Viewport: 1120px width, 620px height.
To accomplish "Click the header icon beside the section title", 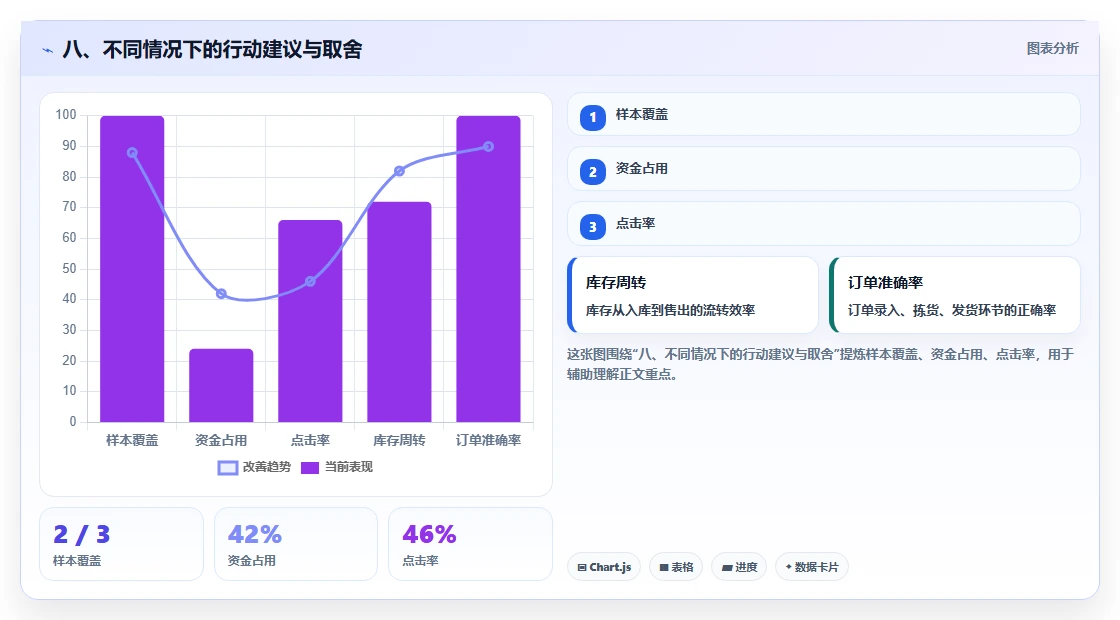I will click(x=48, y=50).
